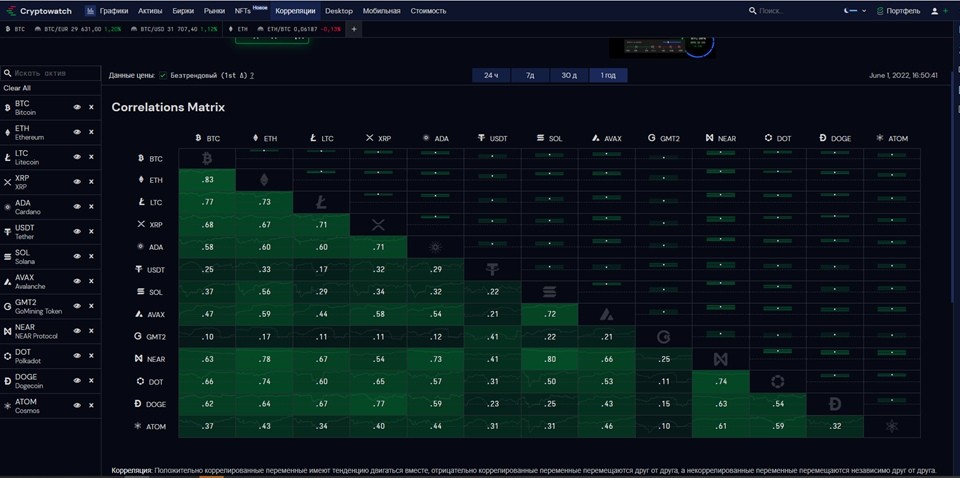Open the Биржи menu item

183,11
